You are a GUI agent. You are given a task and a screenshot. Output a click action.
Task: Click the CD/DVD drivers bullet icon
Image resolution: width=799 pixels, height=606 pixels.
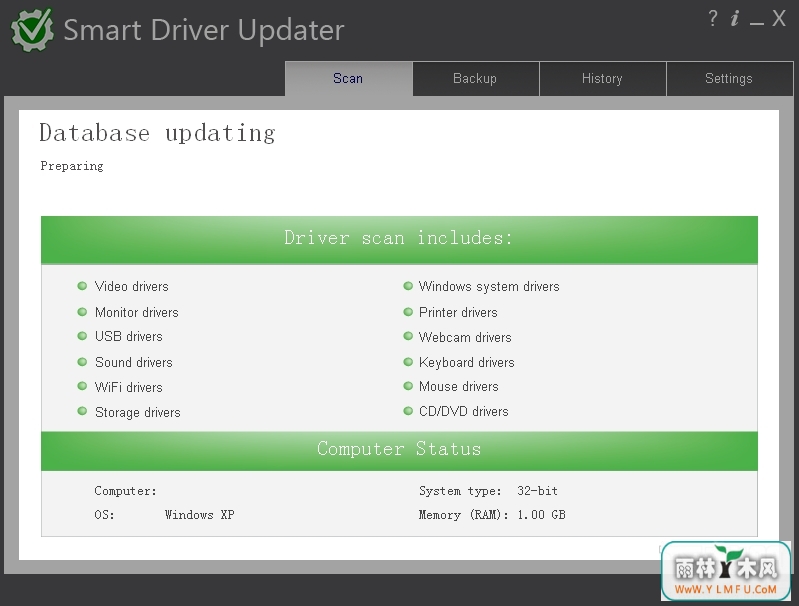click(x=408, y=411)
